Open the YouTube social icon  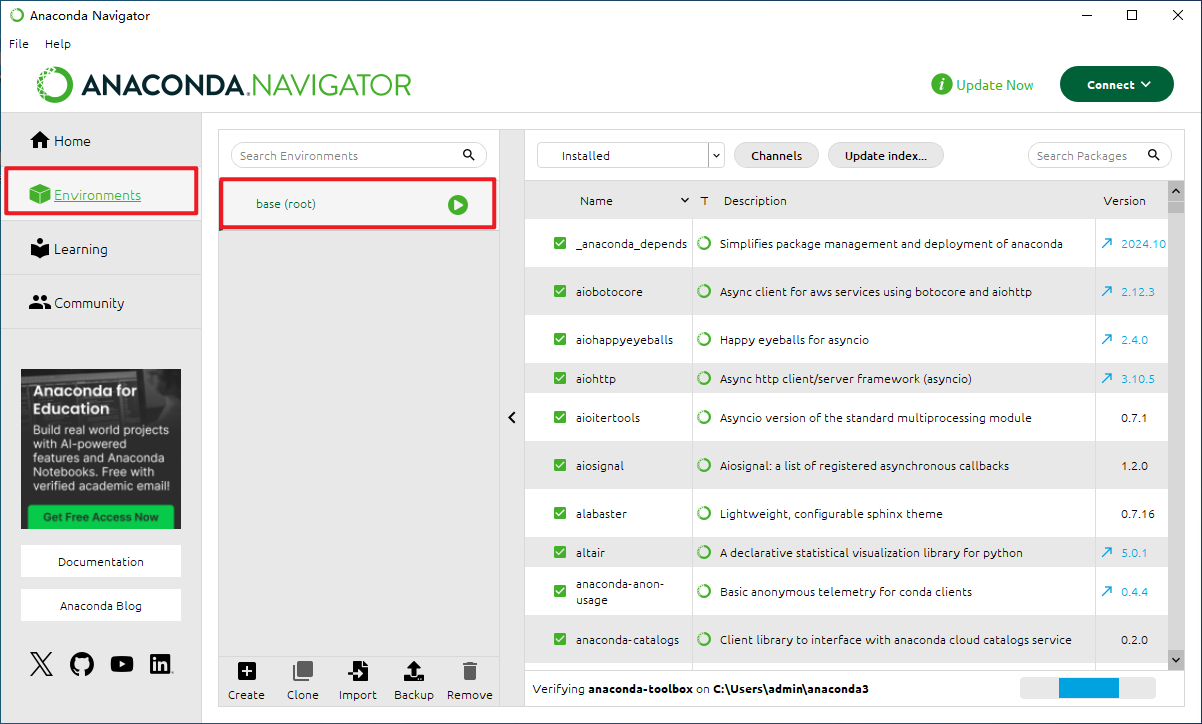pyautogui.click(x=122, y=664)
